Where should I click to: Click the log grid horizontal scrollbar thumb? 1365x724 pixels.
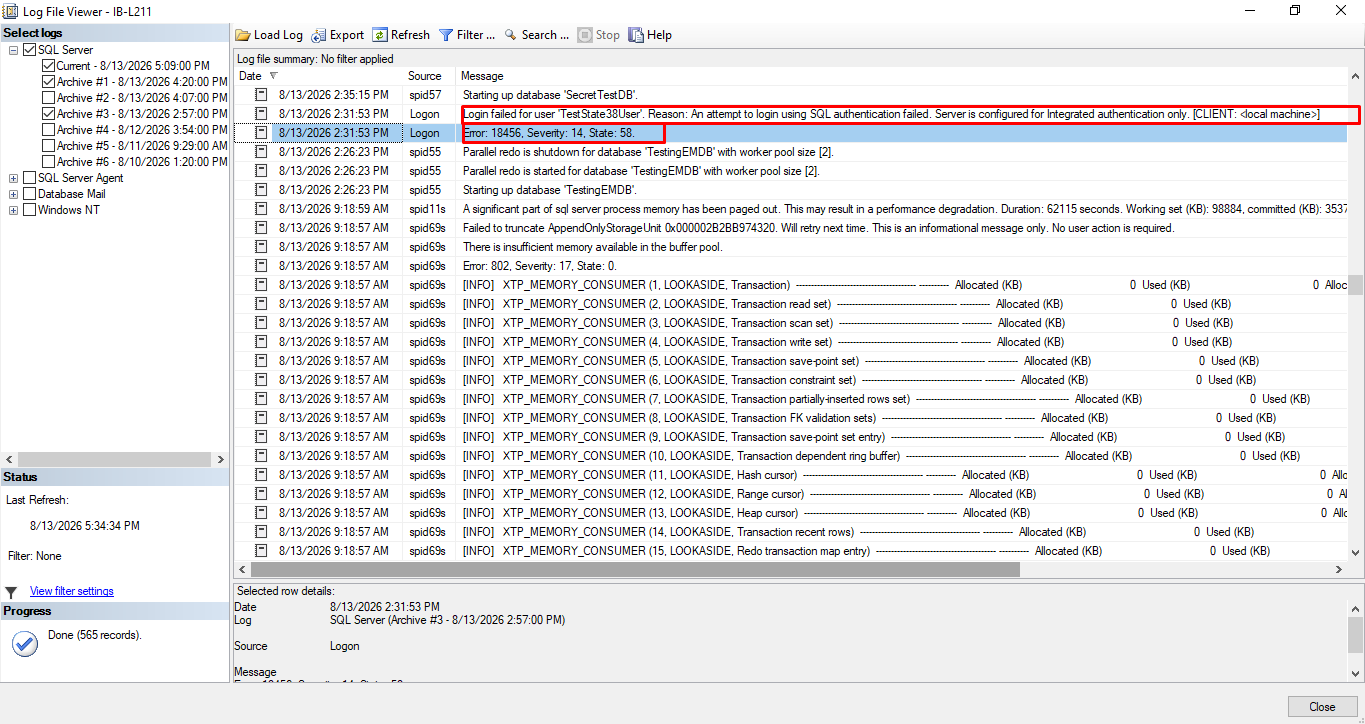pos(635,569)
